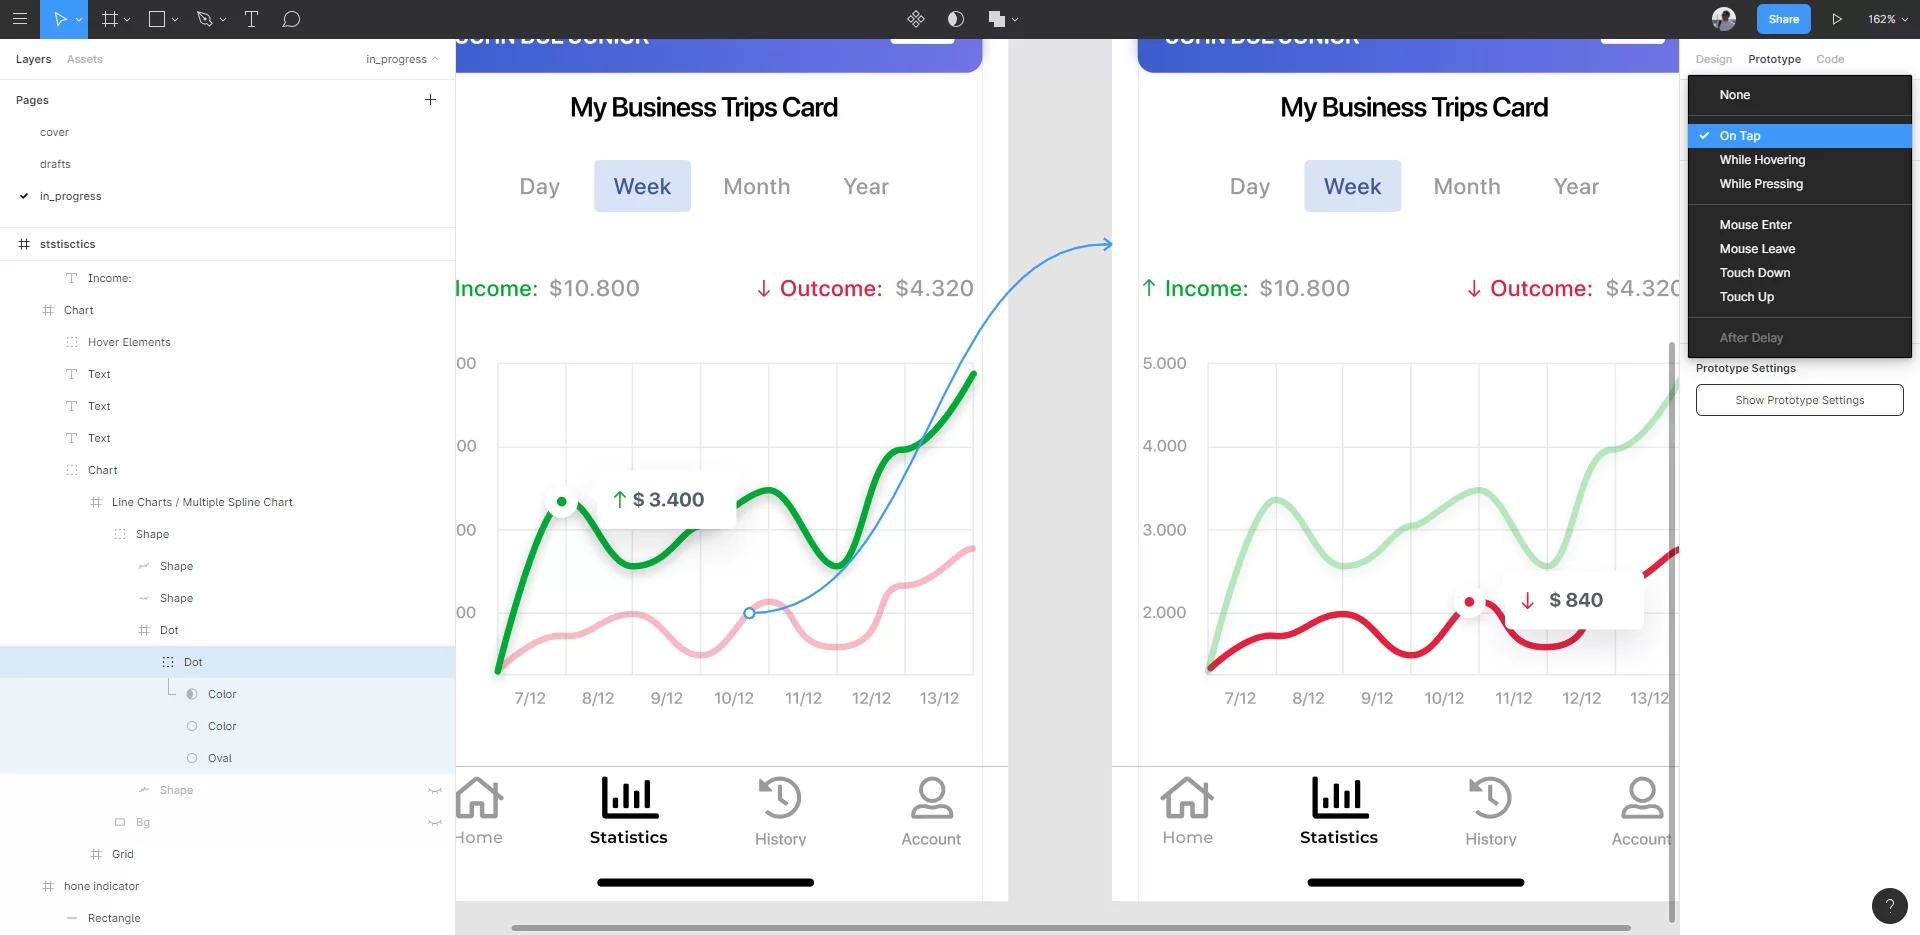The image size is (1920, 935).
Task: Click Show Prototype Settings button
Action: [x=1799, y=400]
